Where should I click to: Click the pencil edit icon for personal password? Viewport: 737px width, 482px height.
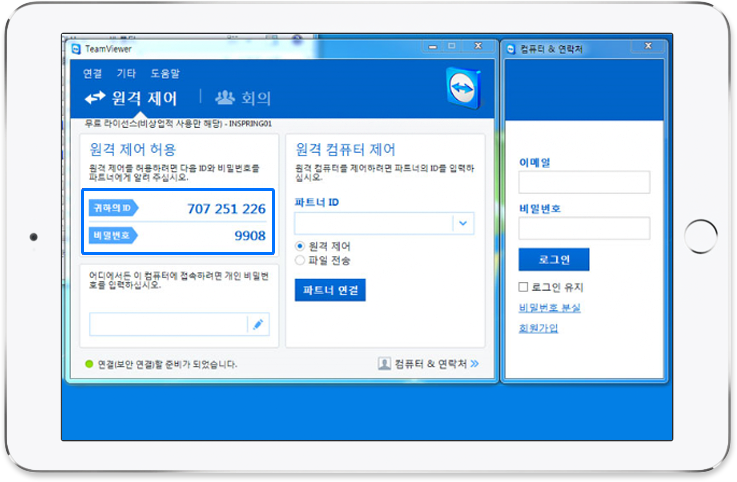point(258,324)
